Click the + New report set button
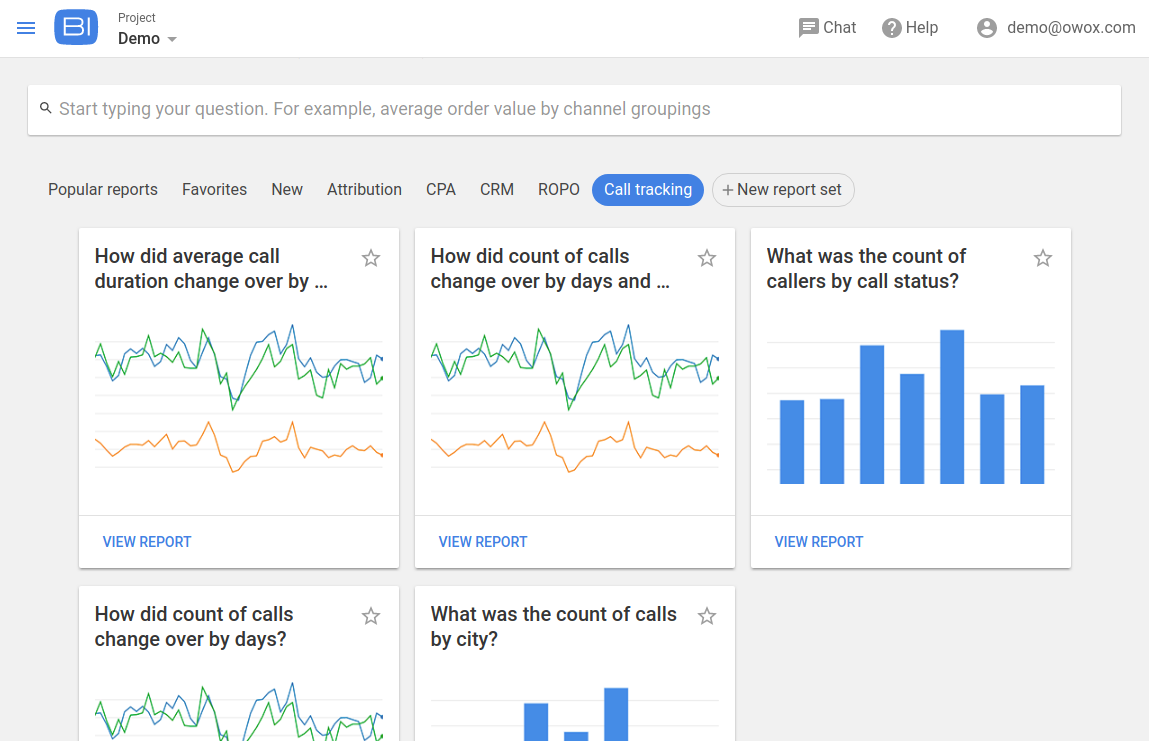1149x741 pixels. [x=783, y=190]
